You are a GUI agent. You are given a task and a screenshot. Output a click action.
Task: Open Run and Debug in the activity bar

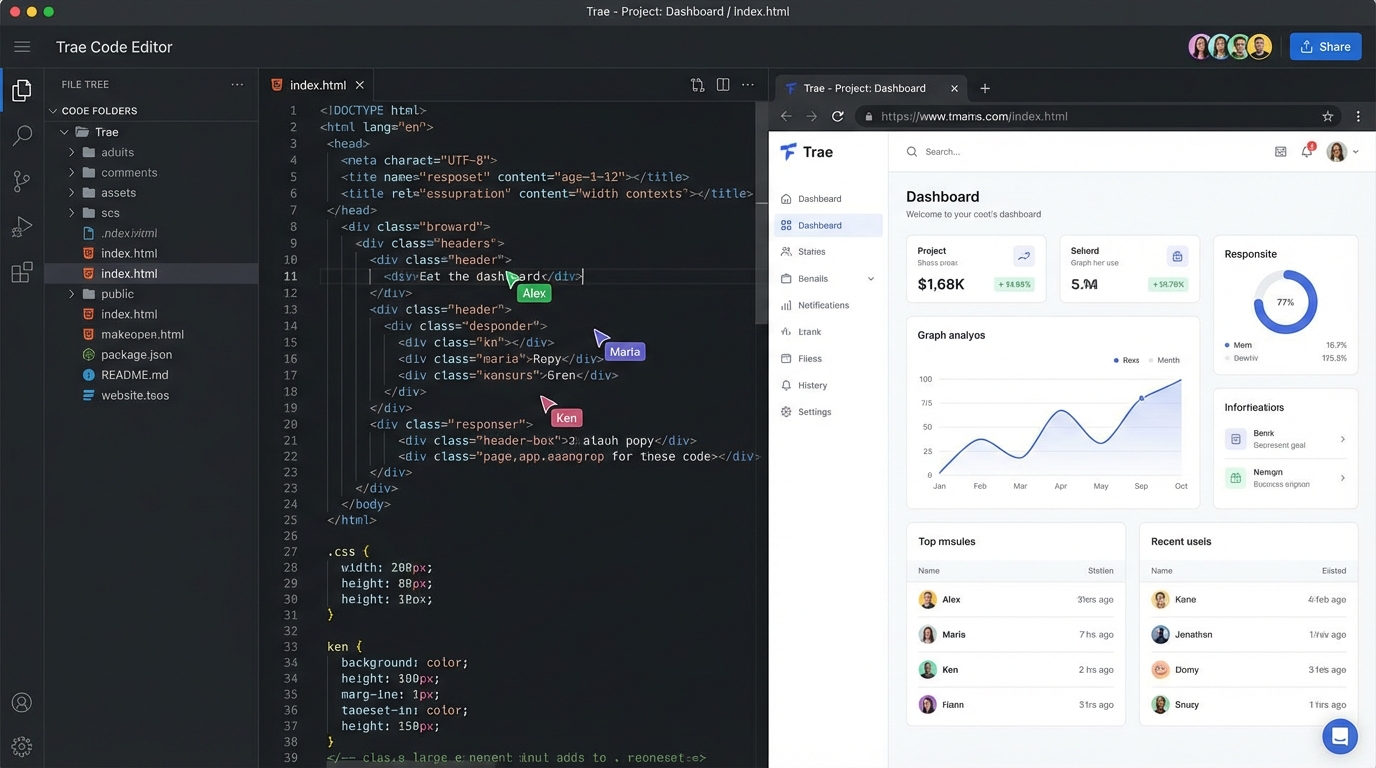point(22,226)
